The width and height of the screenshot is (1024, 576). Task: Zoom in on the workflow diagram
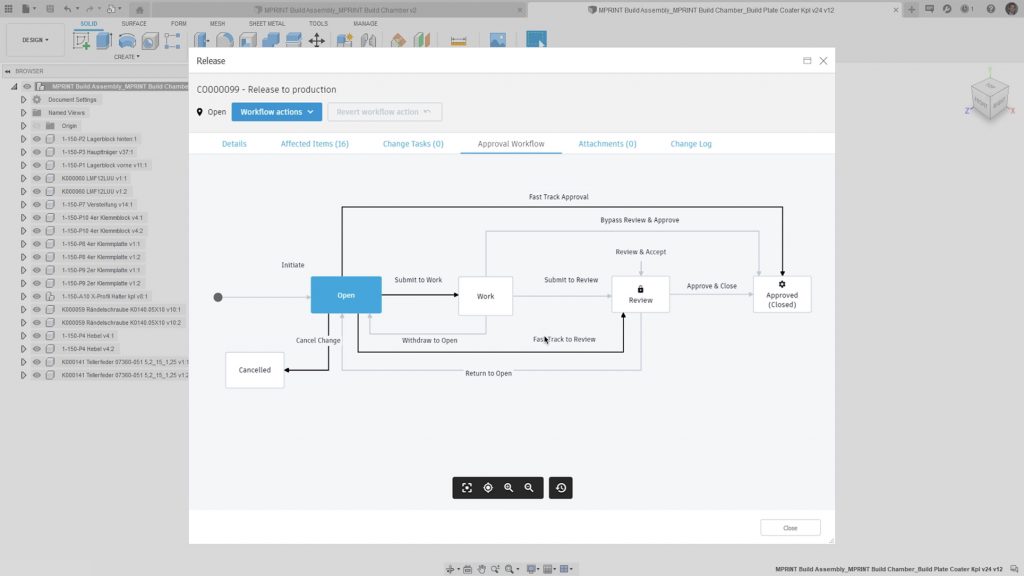pos(509,488)
